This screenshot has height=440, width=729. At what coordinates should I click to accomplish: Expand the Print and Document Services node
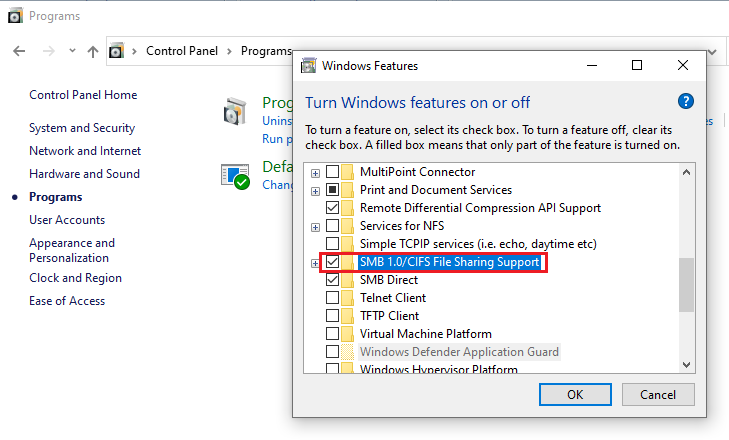tap(315, 190)
